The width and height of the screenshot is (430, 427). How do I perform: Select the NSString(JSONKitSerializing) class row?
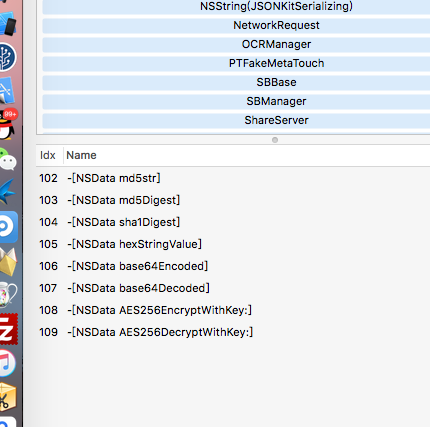coord(236,7)
